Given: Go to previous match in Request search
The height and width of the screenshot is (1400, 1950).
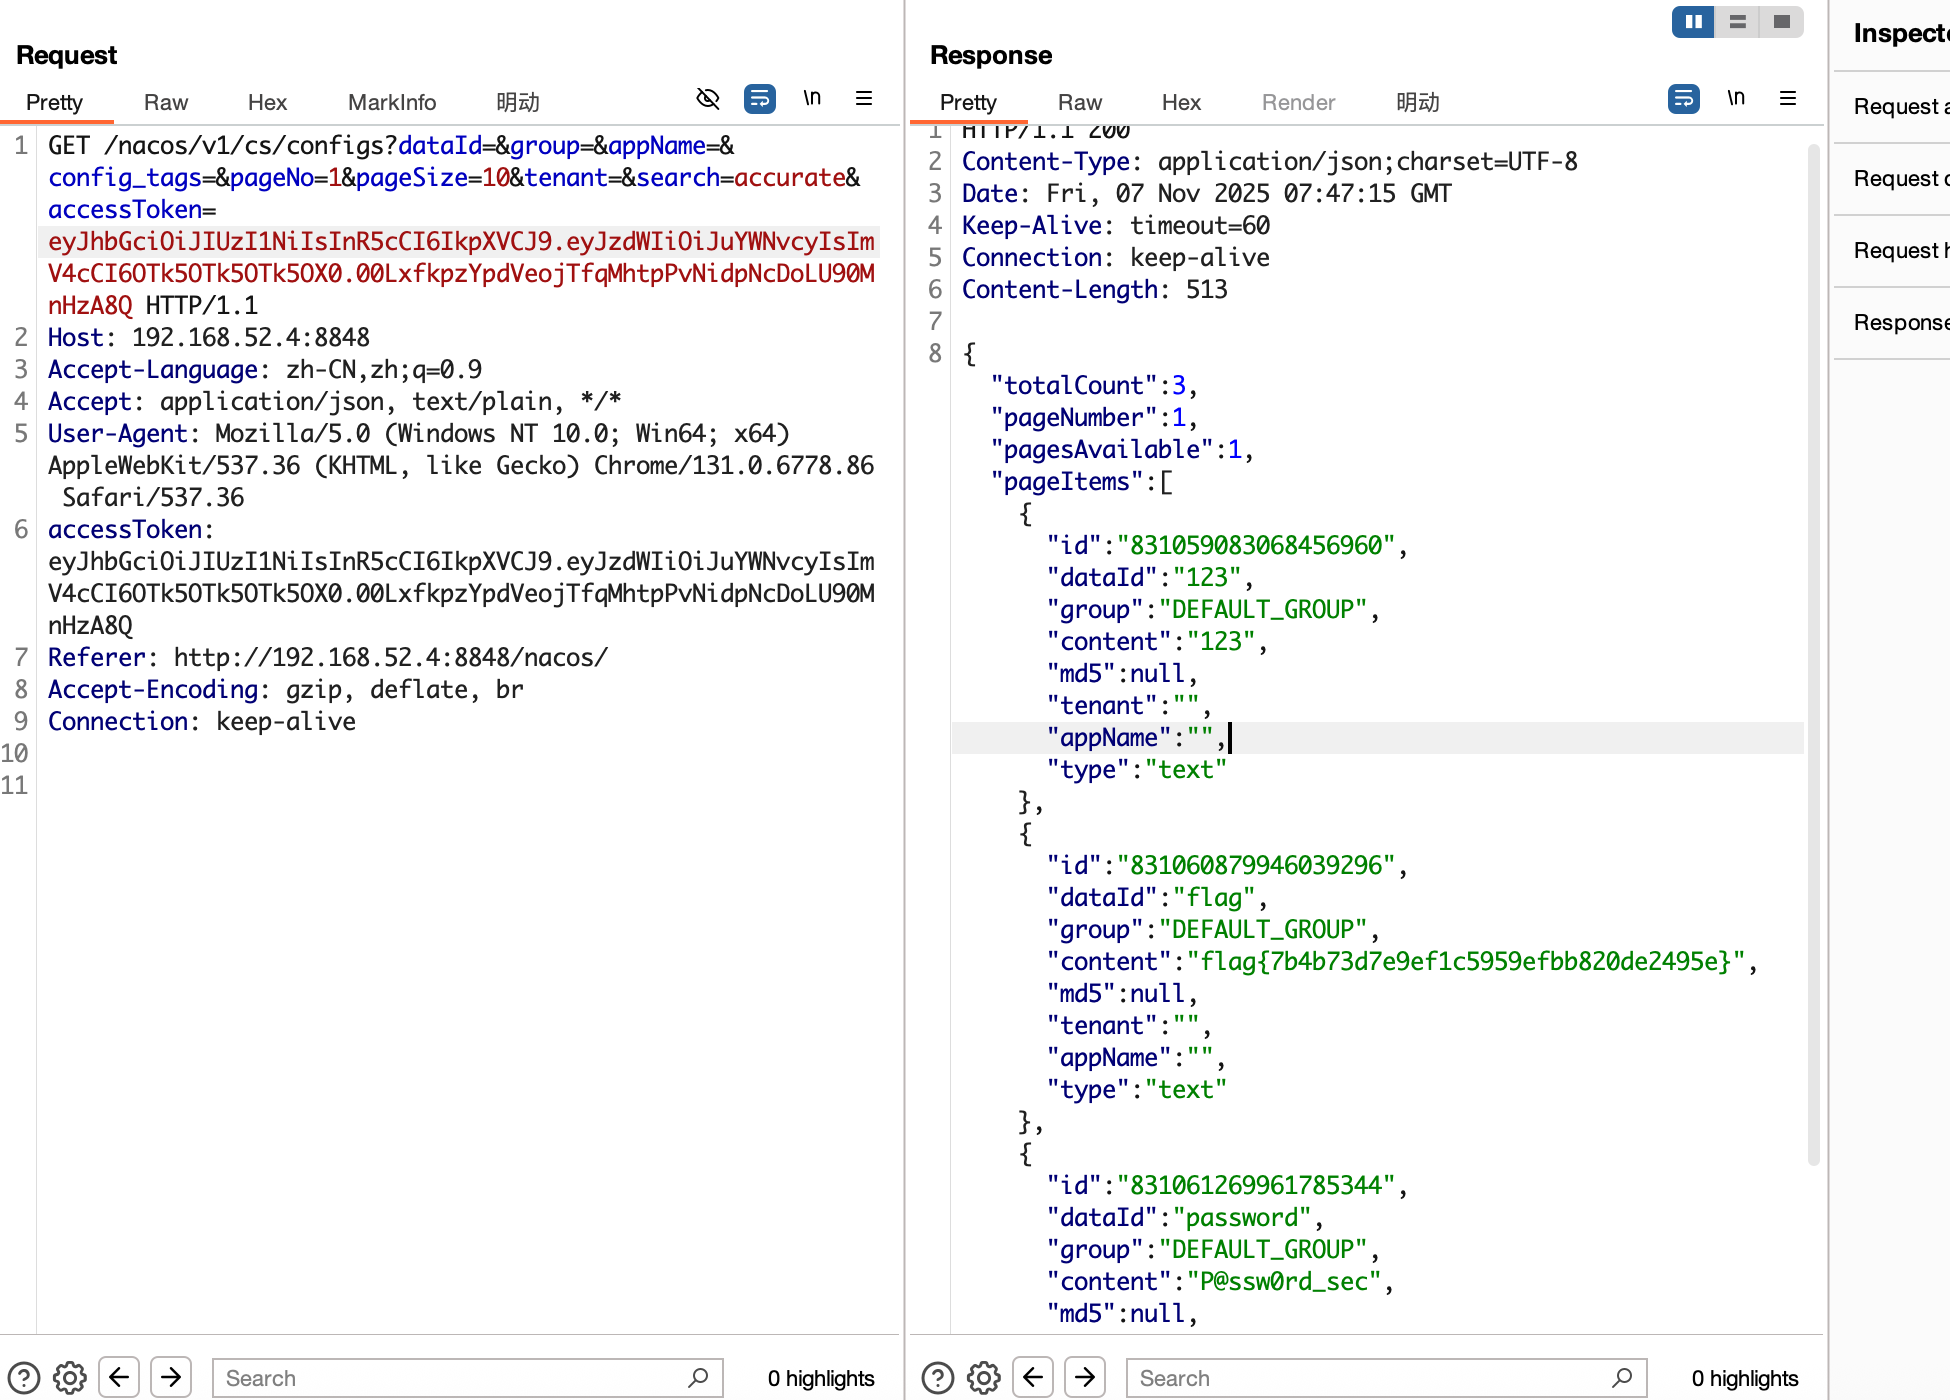Looking at the screenshot, I should 119,1378.
